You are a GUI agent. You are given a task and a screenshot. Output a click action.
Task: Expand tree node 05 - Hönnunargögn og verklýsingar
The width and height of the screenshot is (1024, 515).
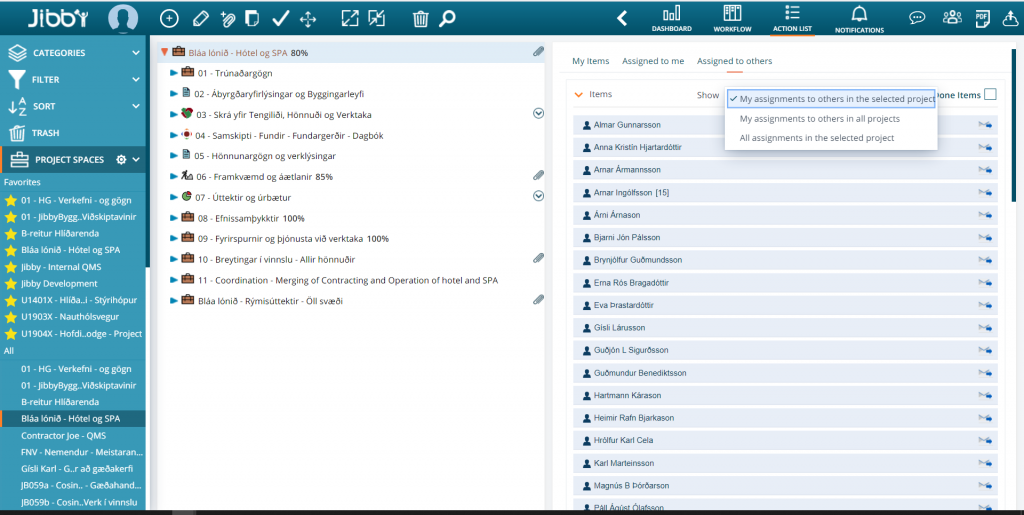point(174,156)
